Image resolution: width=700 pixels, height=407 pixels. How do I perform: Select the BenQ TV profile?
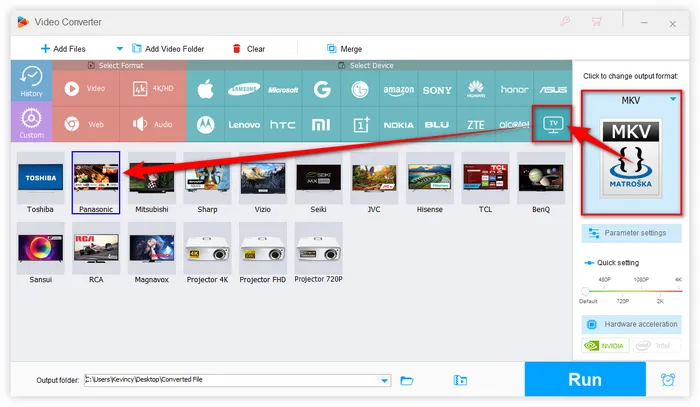(x=541, y=183)
